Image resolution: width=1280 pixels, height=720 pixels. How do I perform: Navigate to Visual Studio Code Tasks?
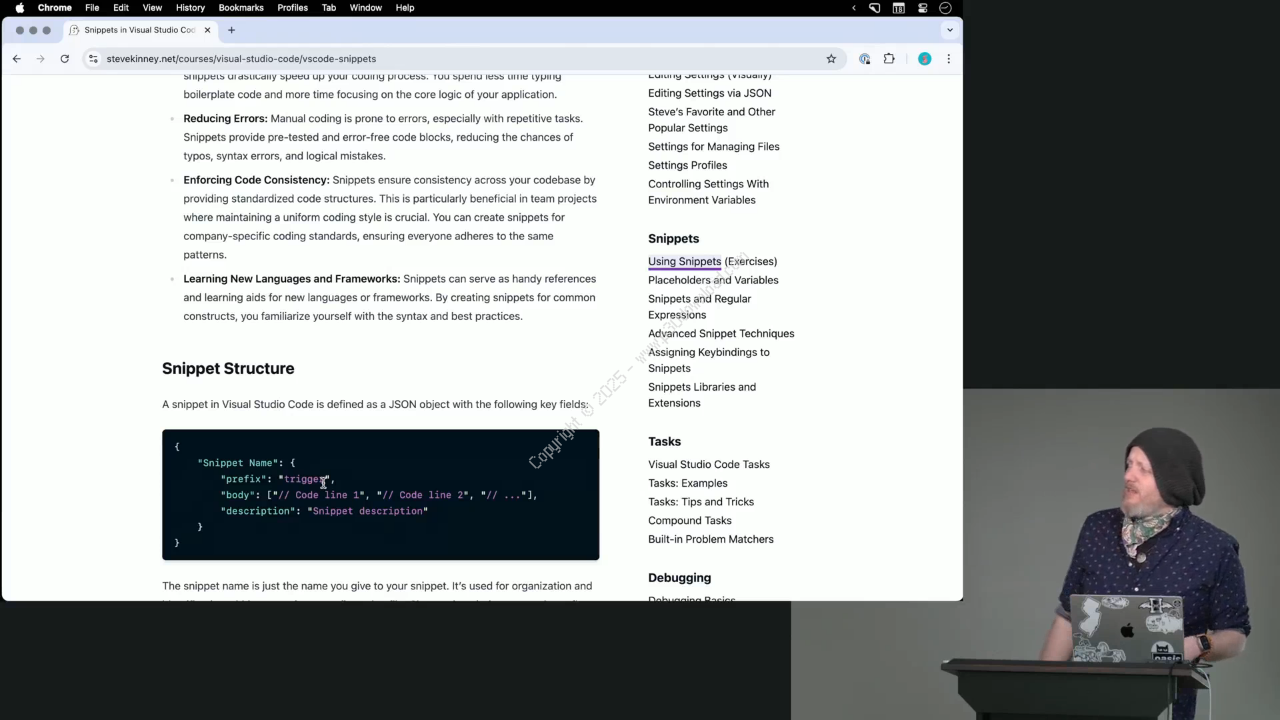(x=708, y=464)
